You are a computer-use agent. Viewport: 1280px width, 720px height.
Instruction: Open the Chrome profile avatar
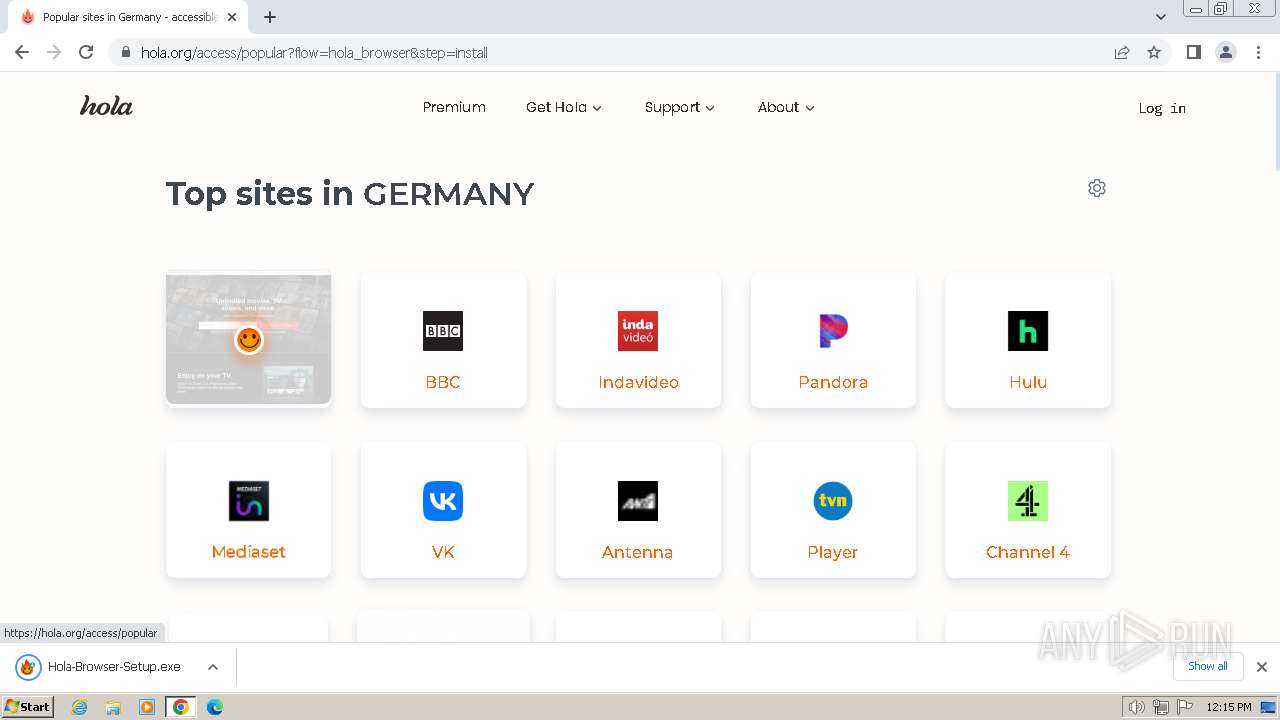click(x=1226, y=52)
